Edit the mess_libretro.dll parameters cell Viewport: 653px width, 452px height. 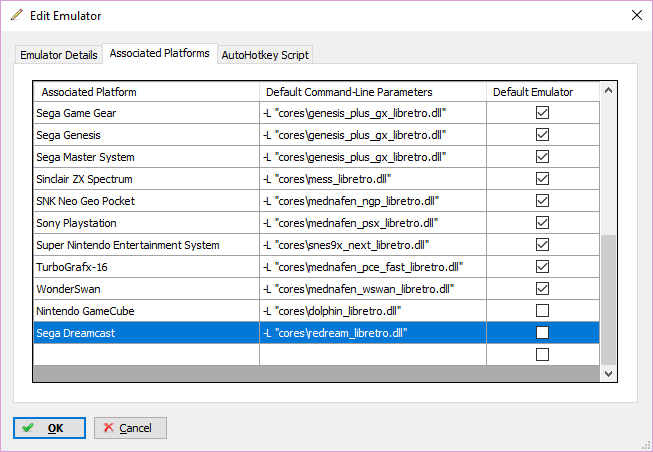tap(373, 179)
